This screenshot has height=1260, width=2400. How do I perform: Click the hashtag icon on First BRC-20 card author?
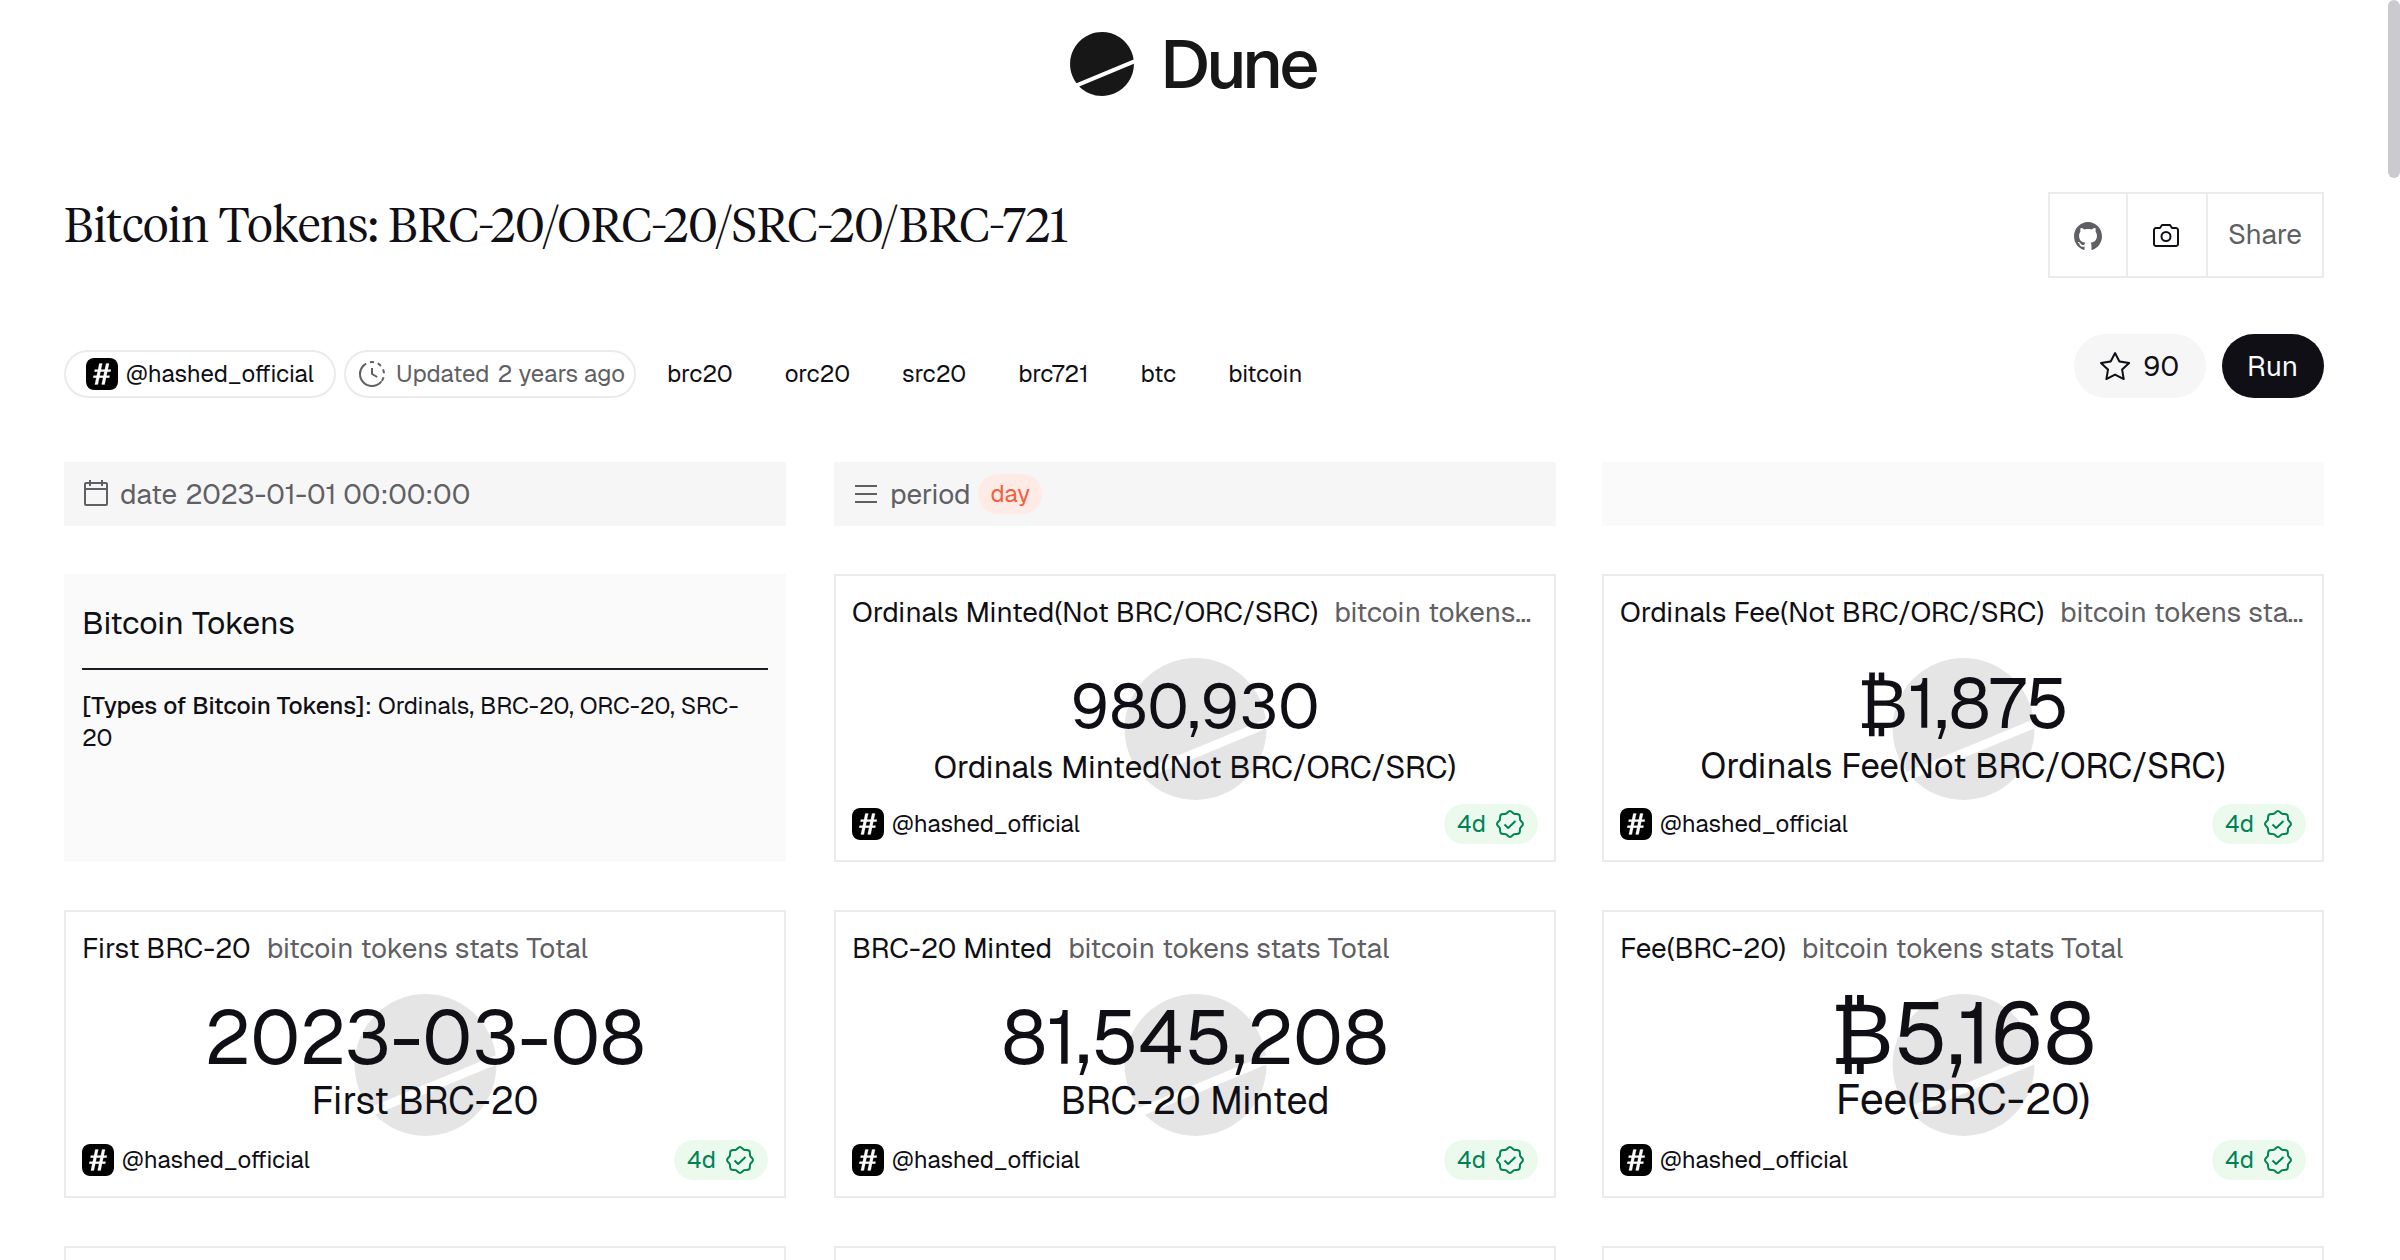(96, 1160)
